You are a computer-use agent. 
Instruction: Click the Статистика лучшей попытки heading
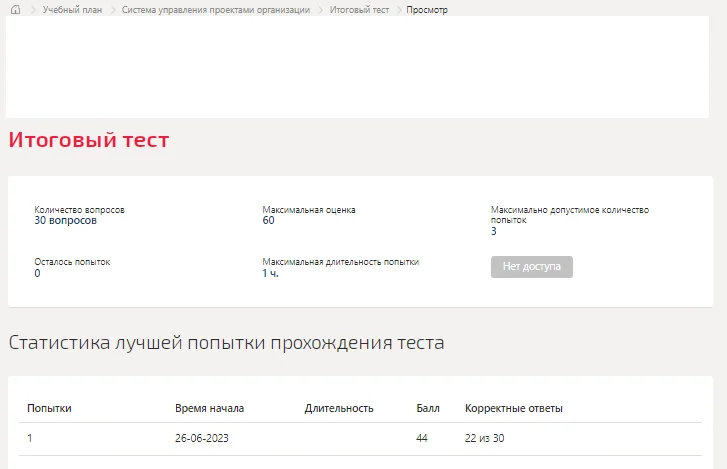point(226,343)
